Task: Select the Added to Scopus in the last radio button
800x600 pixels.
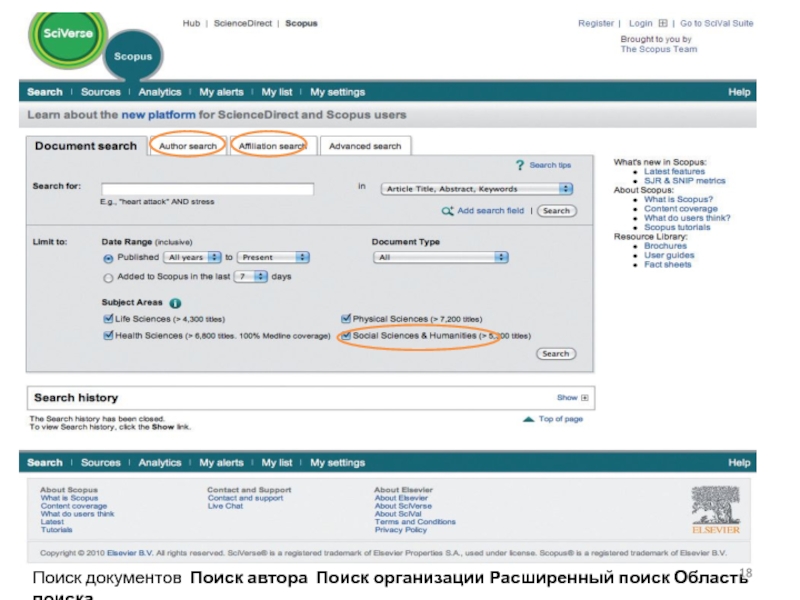Action: 108,278
